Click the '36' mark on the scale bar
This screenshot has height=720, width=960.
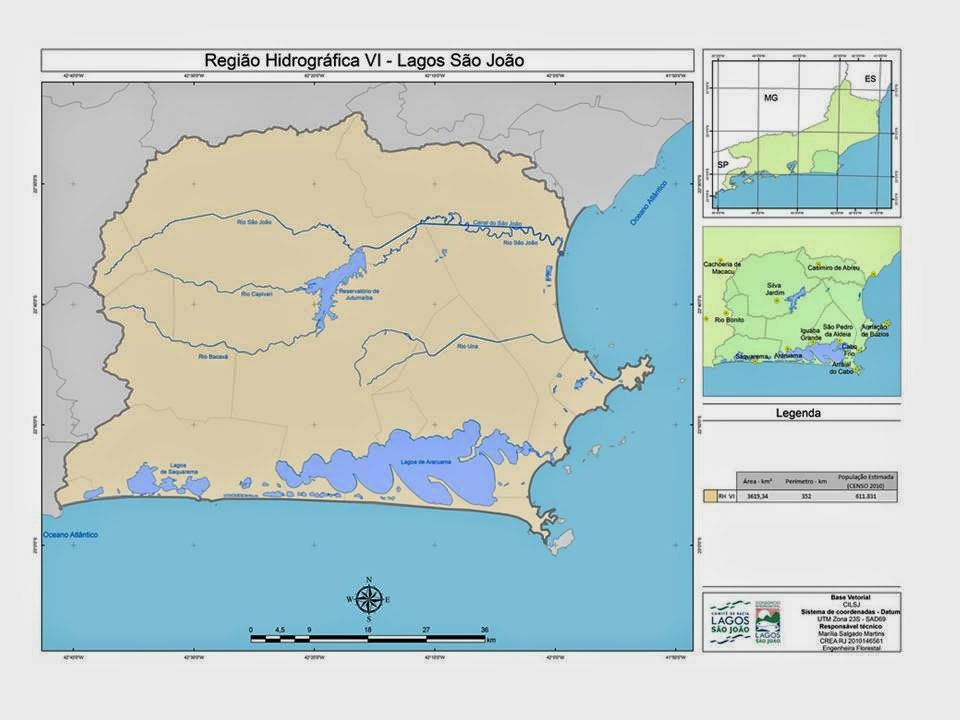(x=484, y=629)
